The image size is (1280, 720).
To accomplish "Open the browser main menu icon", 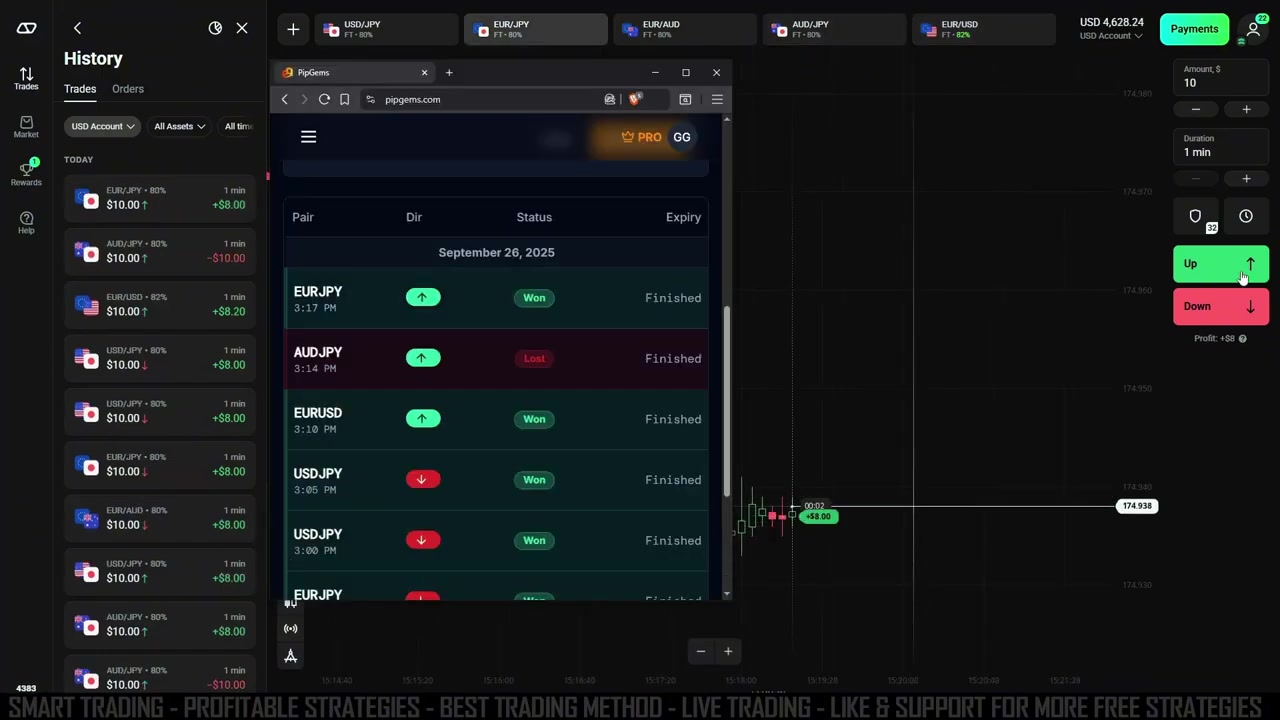I will tap(717, 99).
